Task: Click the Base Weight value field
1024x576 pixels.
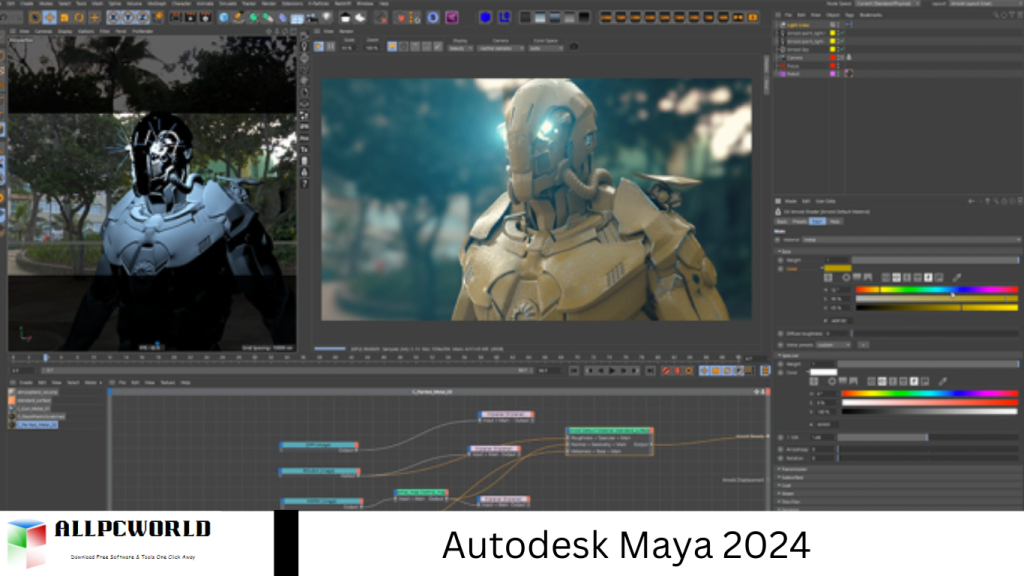Action: 837,260
